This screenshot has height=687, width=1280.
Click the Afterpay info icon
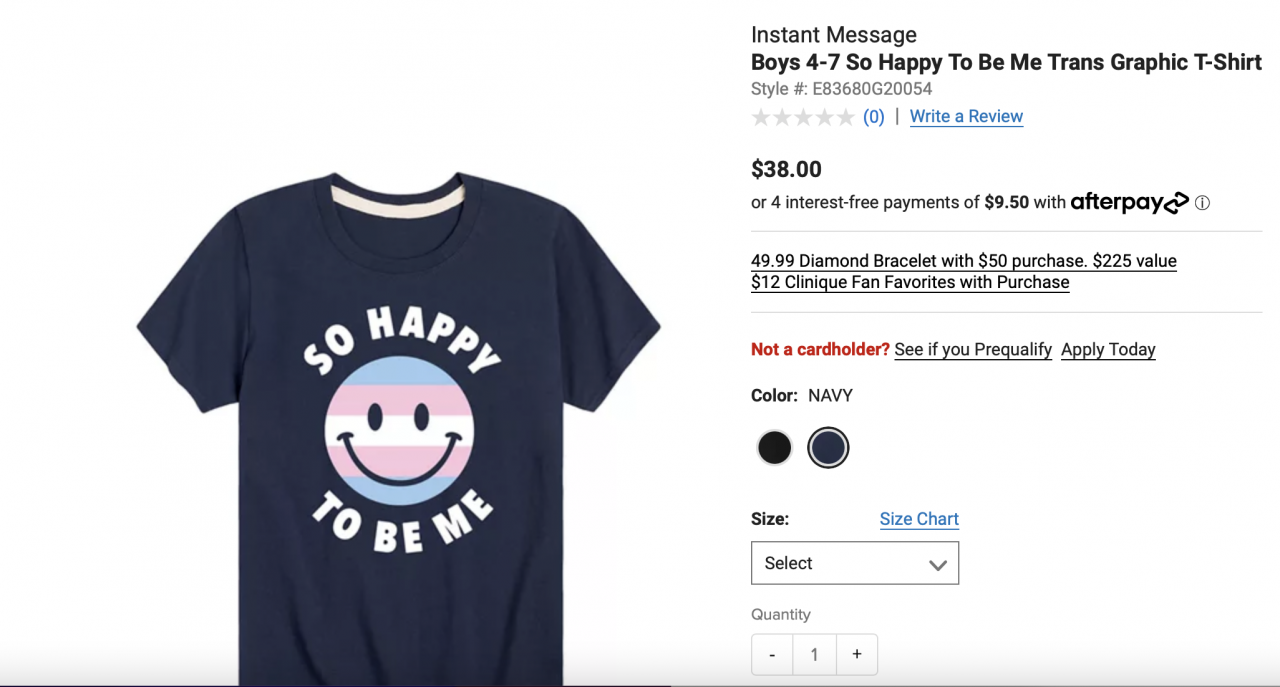1202,203
